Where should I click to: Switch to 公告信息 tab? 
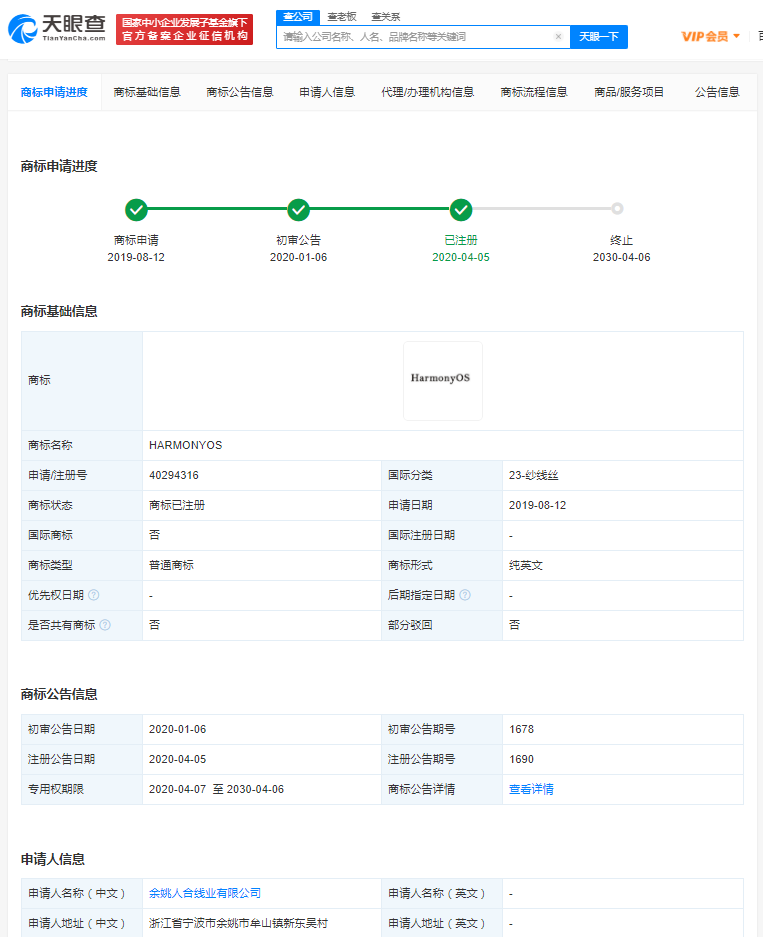[x=717, y=92]
